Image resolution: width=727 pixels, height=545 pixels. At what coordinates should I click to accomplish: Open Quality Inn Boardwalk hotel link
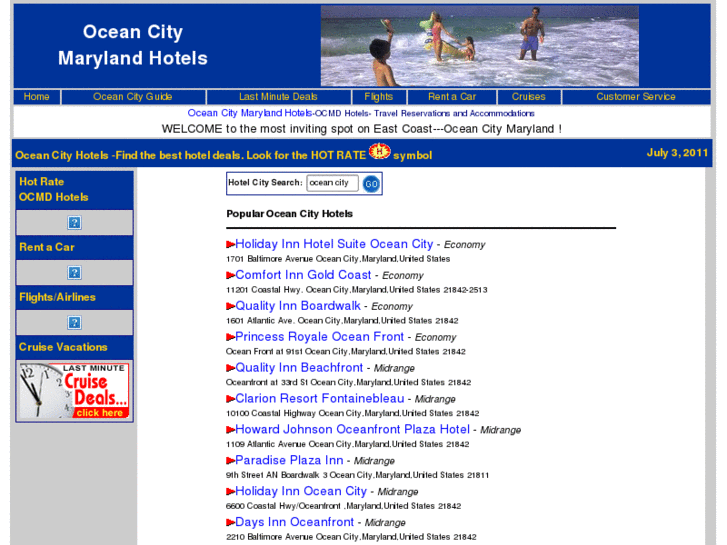click(x=298, y=306)
